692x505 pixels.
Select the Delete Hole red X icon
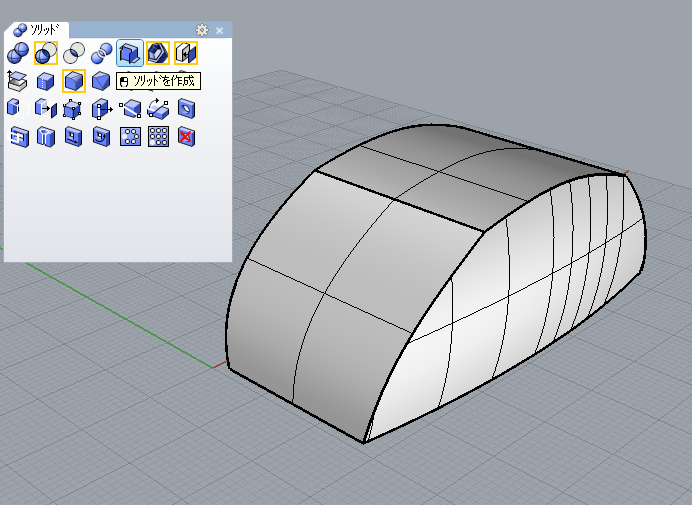click(186, 137)
